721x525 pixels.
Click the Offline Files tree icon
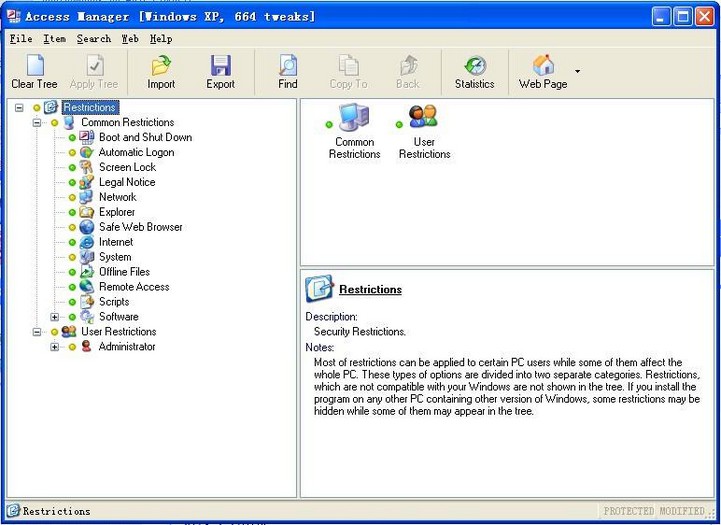pos(86,272)
